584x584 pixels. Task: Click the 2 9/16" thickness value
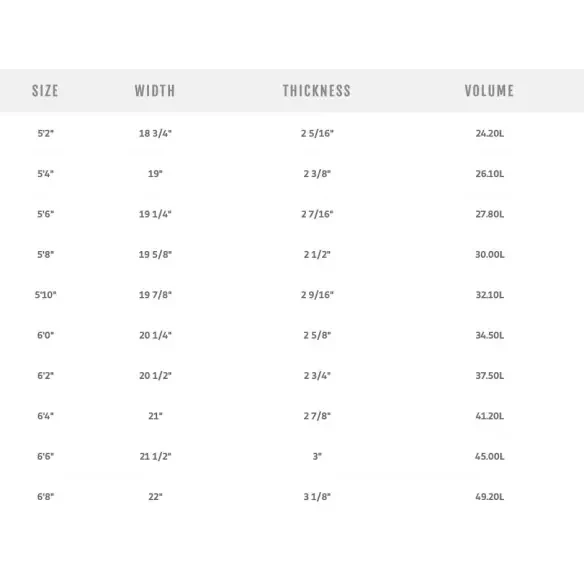317,295
